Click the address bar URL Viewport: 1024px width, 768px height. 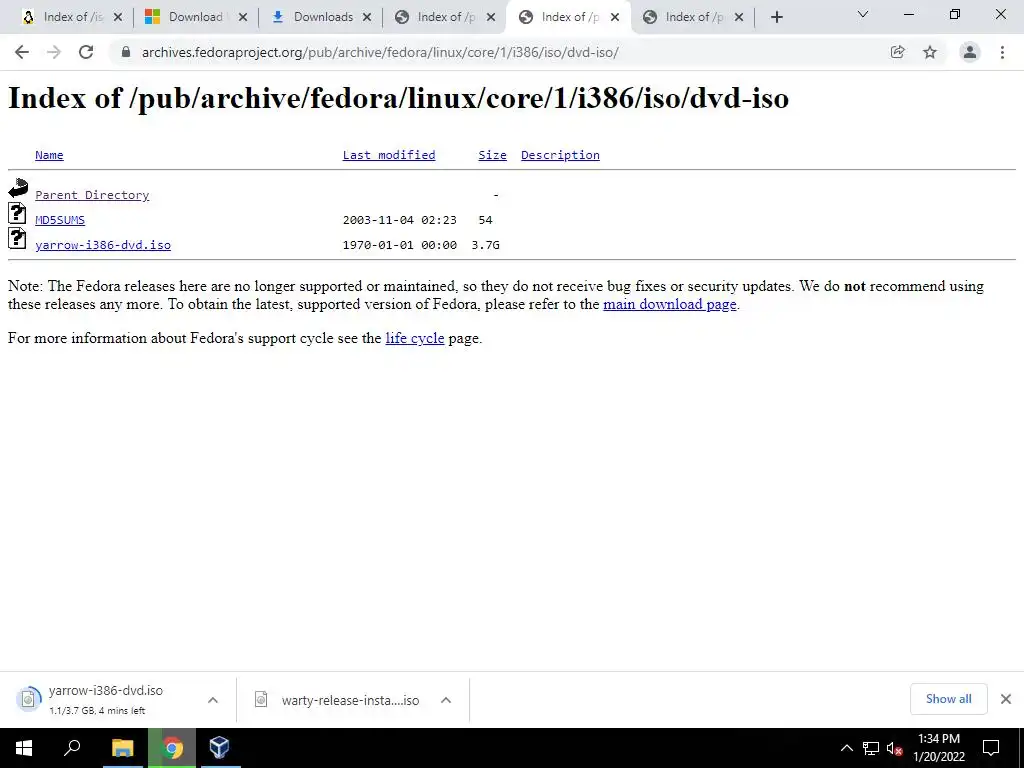click(x=380, y=52)
